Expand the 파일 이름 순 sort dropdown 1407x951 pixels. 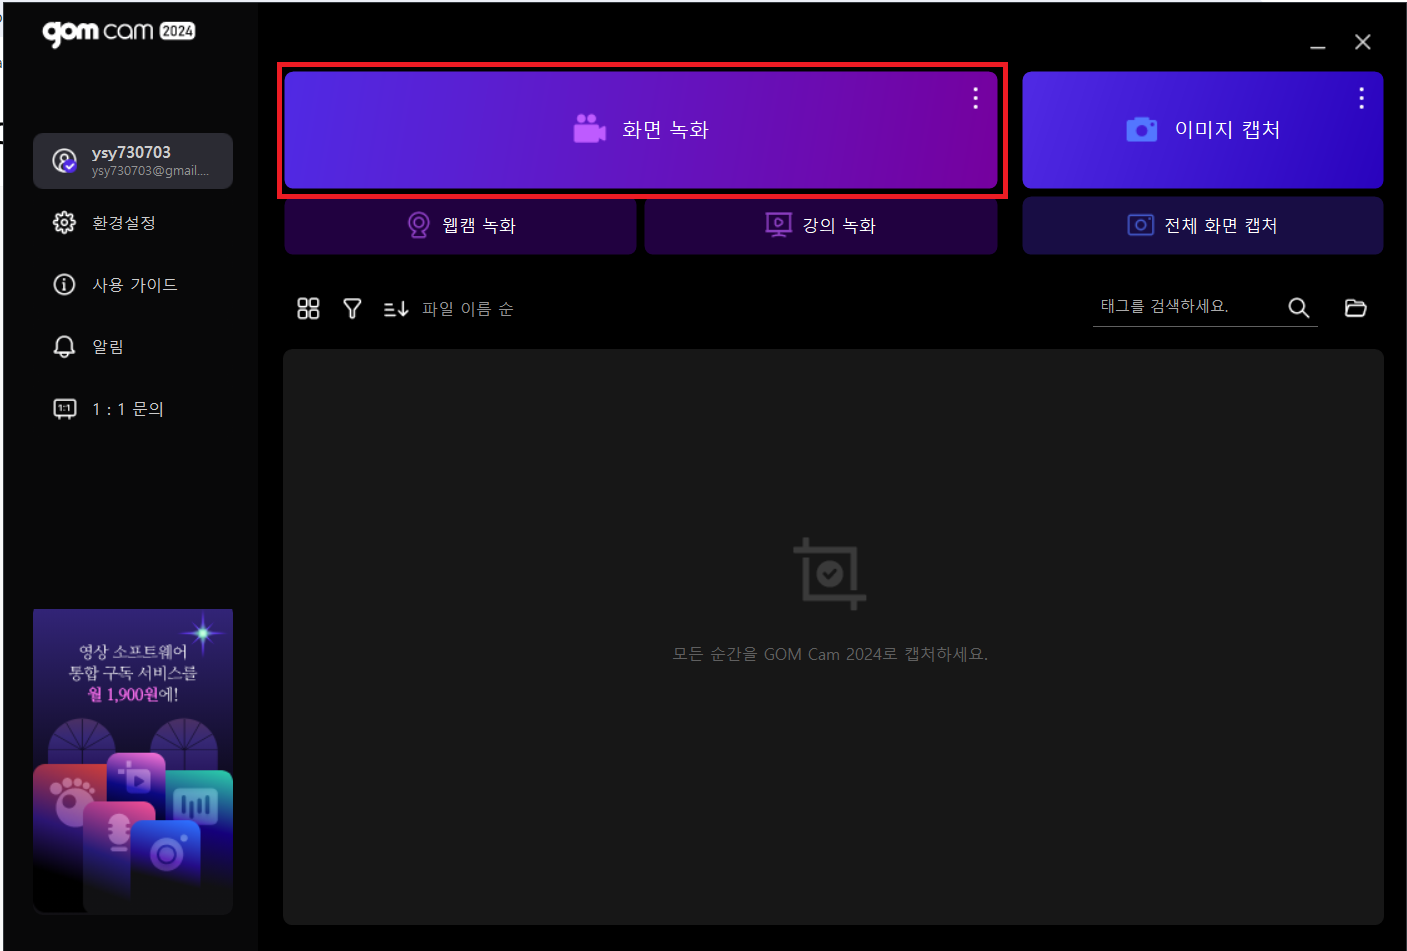[x=467, y=309]
